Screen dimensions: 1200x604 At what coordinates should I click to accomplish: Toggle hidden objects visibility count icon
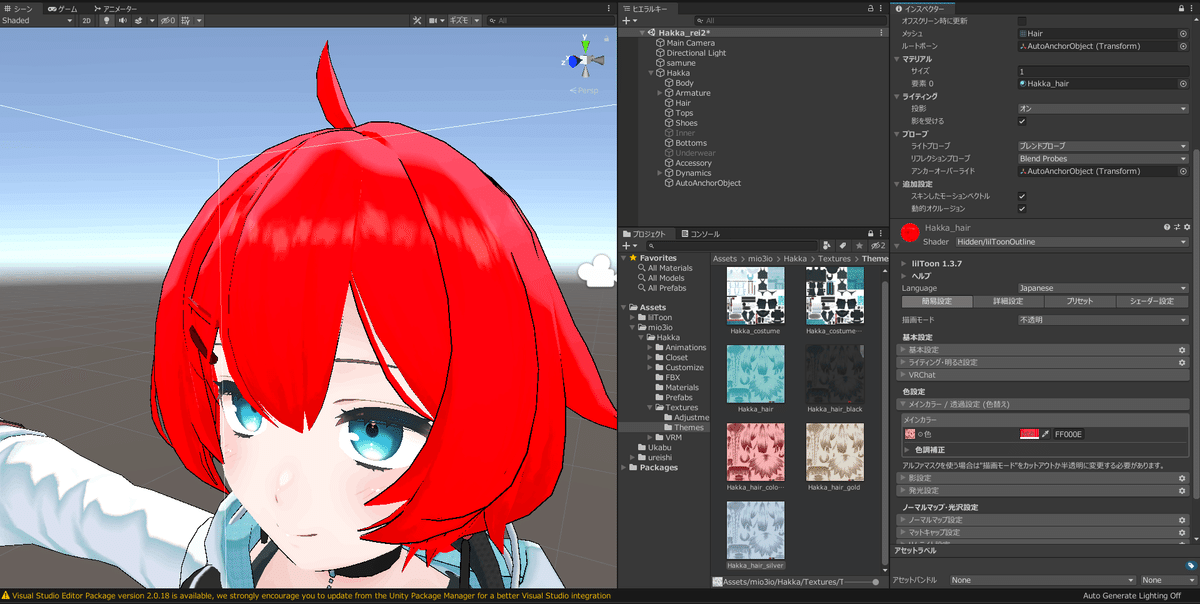[168, 20]
